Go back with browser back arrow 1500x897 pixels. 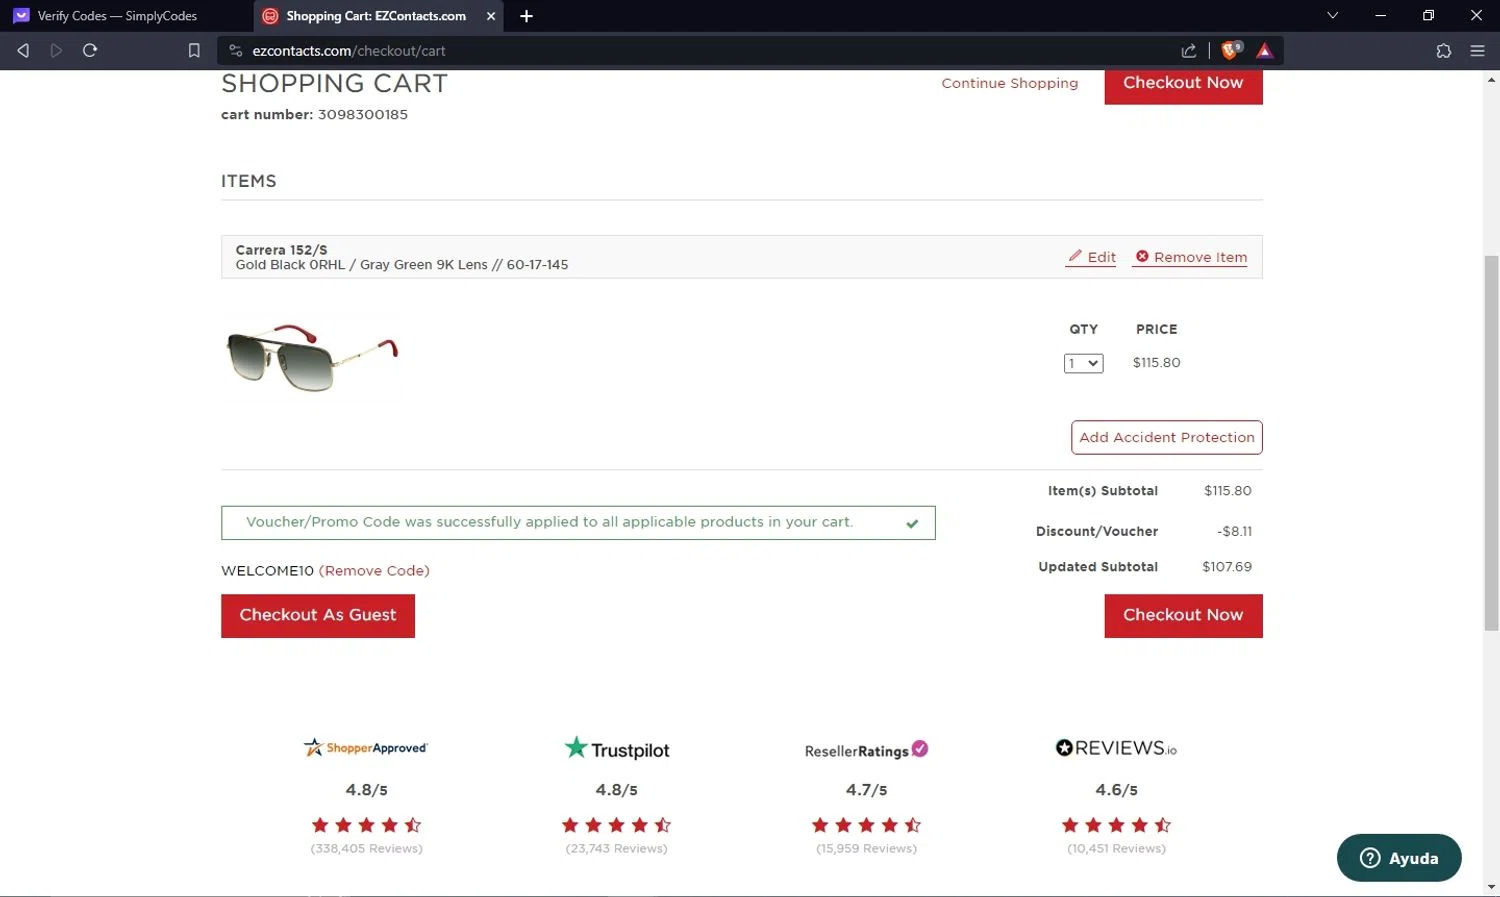click(x=23, y=50)
